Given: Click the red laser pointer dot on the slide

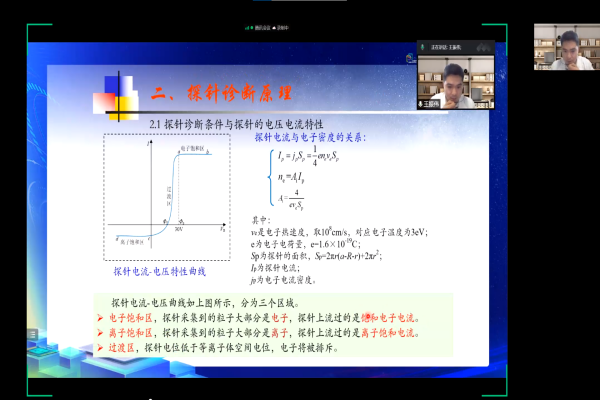Looking at the screenshot, I should pyautogui.click(x=367, y=317).
